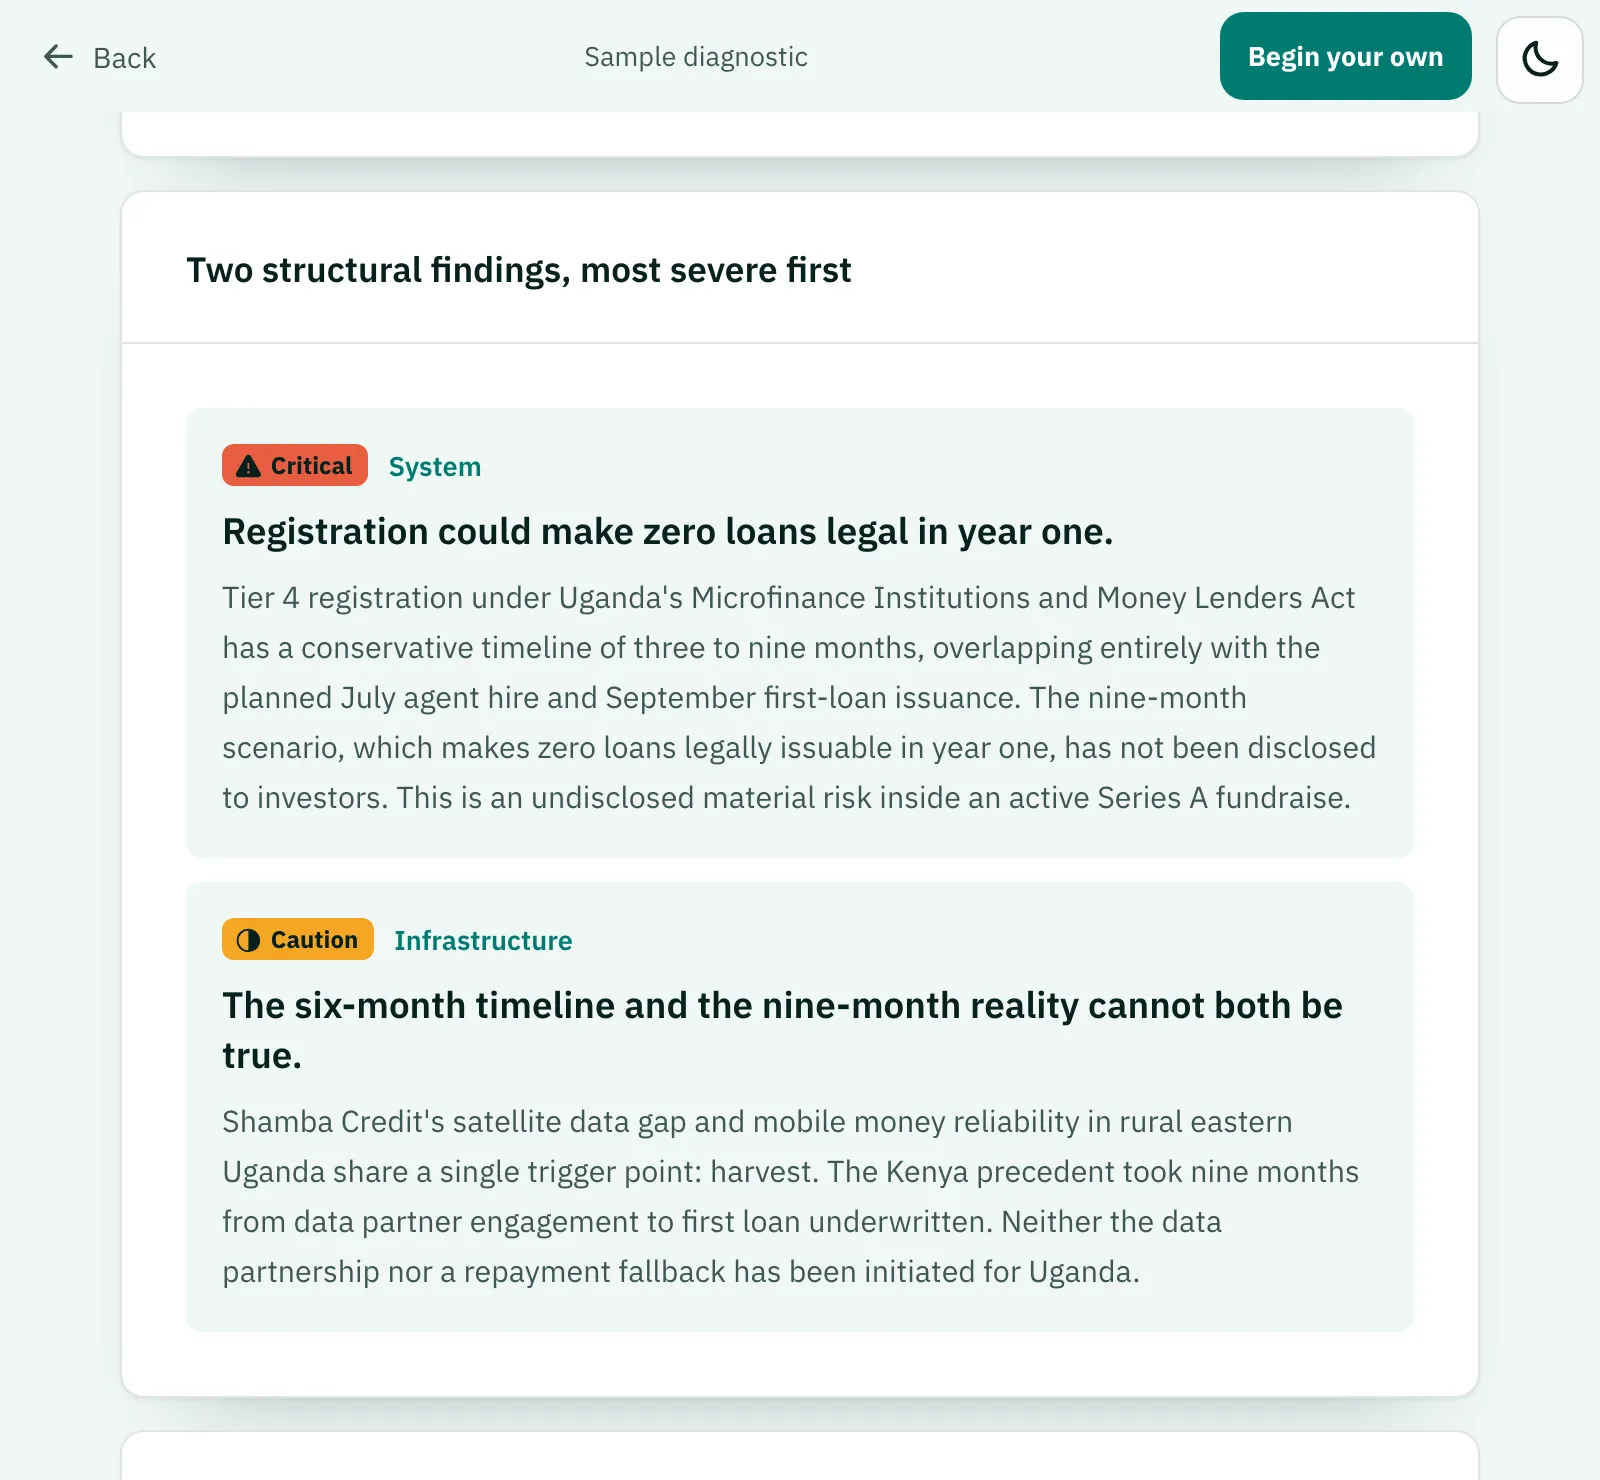Click the Sample diagnostic title

point(696,57)
